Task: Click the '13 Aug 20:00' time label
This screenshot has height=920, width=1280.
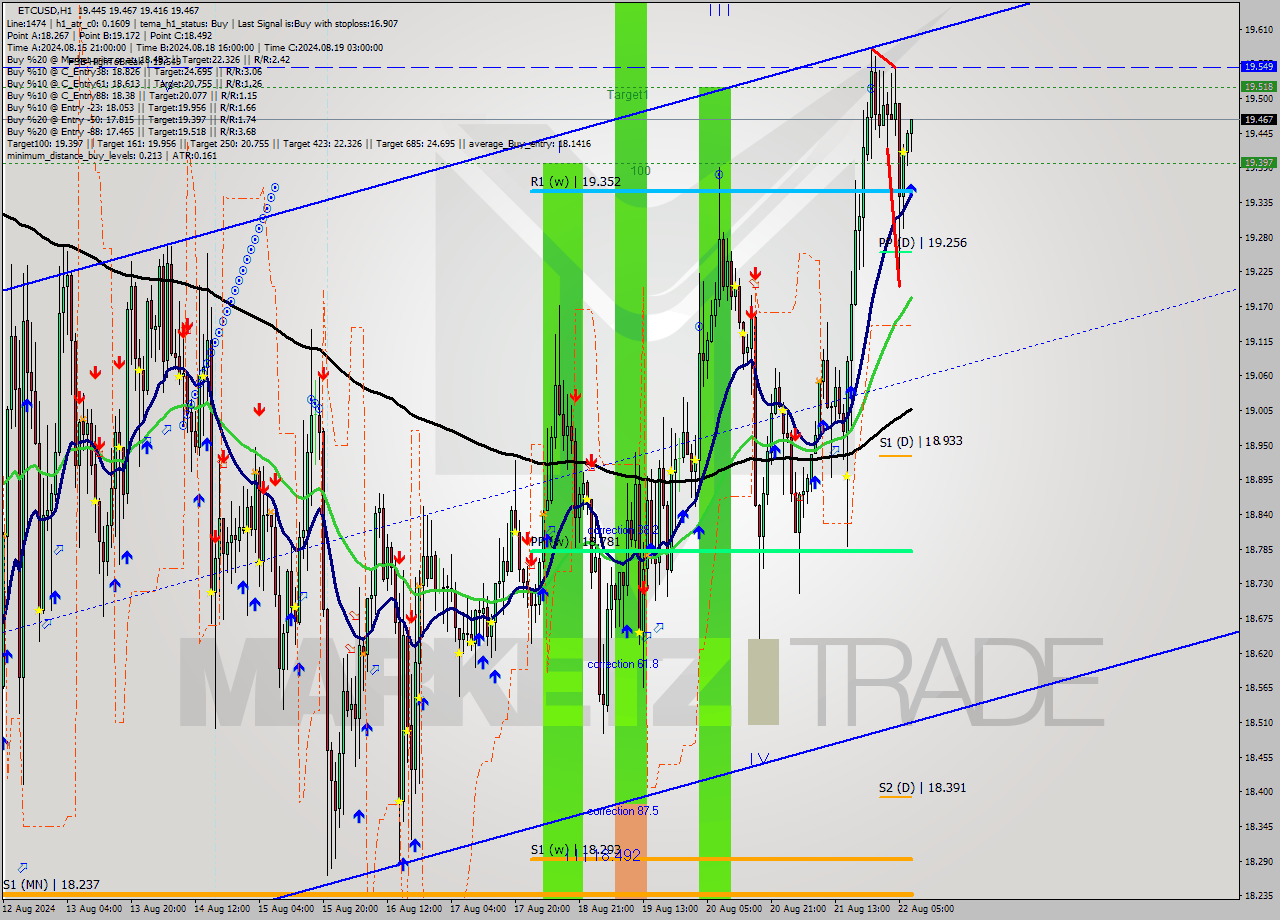Action: 160,909
